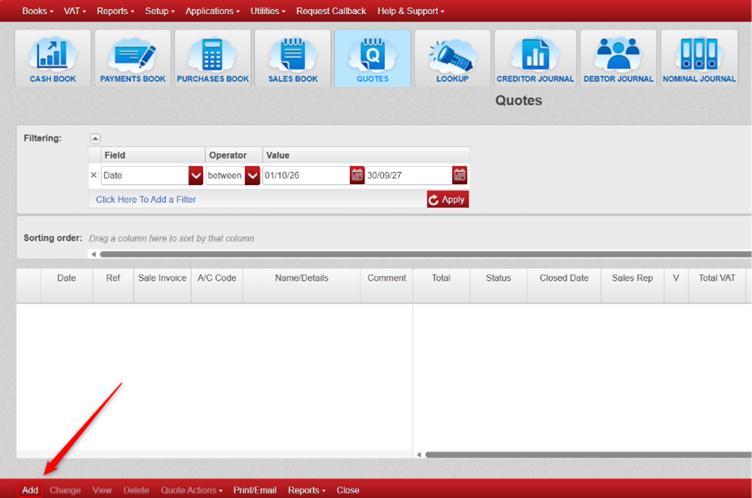Click Print/Email in bottom bar
The width and height of the screenshot is (752, 498).
[x=255, y=490]
